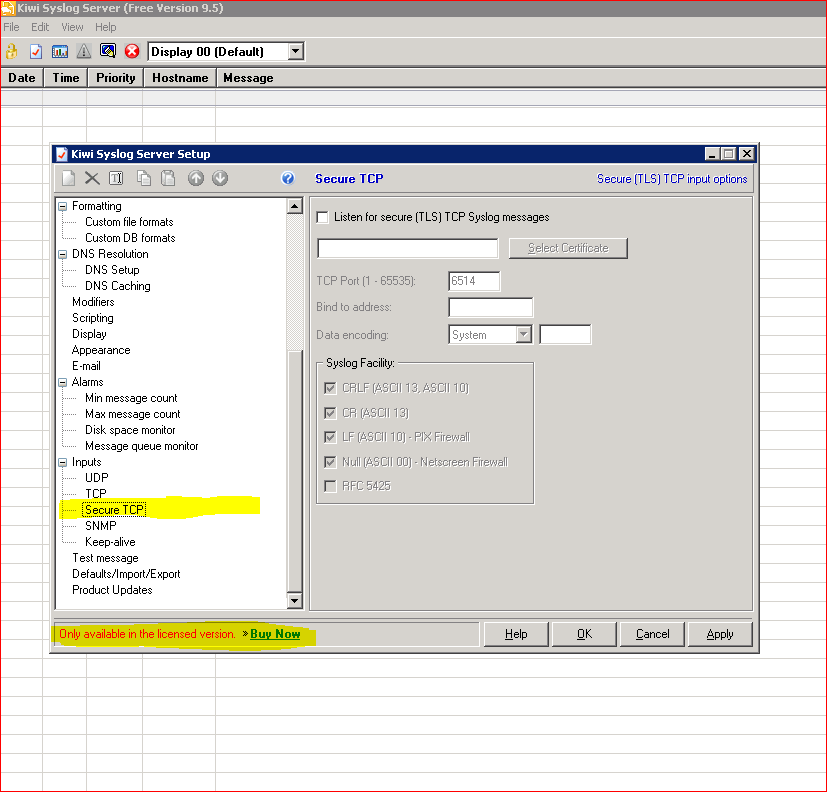Select Scripting in the tree

pyautogui.click(x=93, y=318)
